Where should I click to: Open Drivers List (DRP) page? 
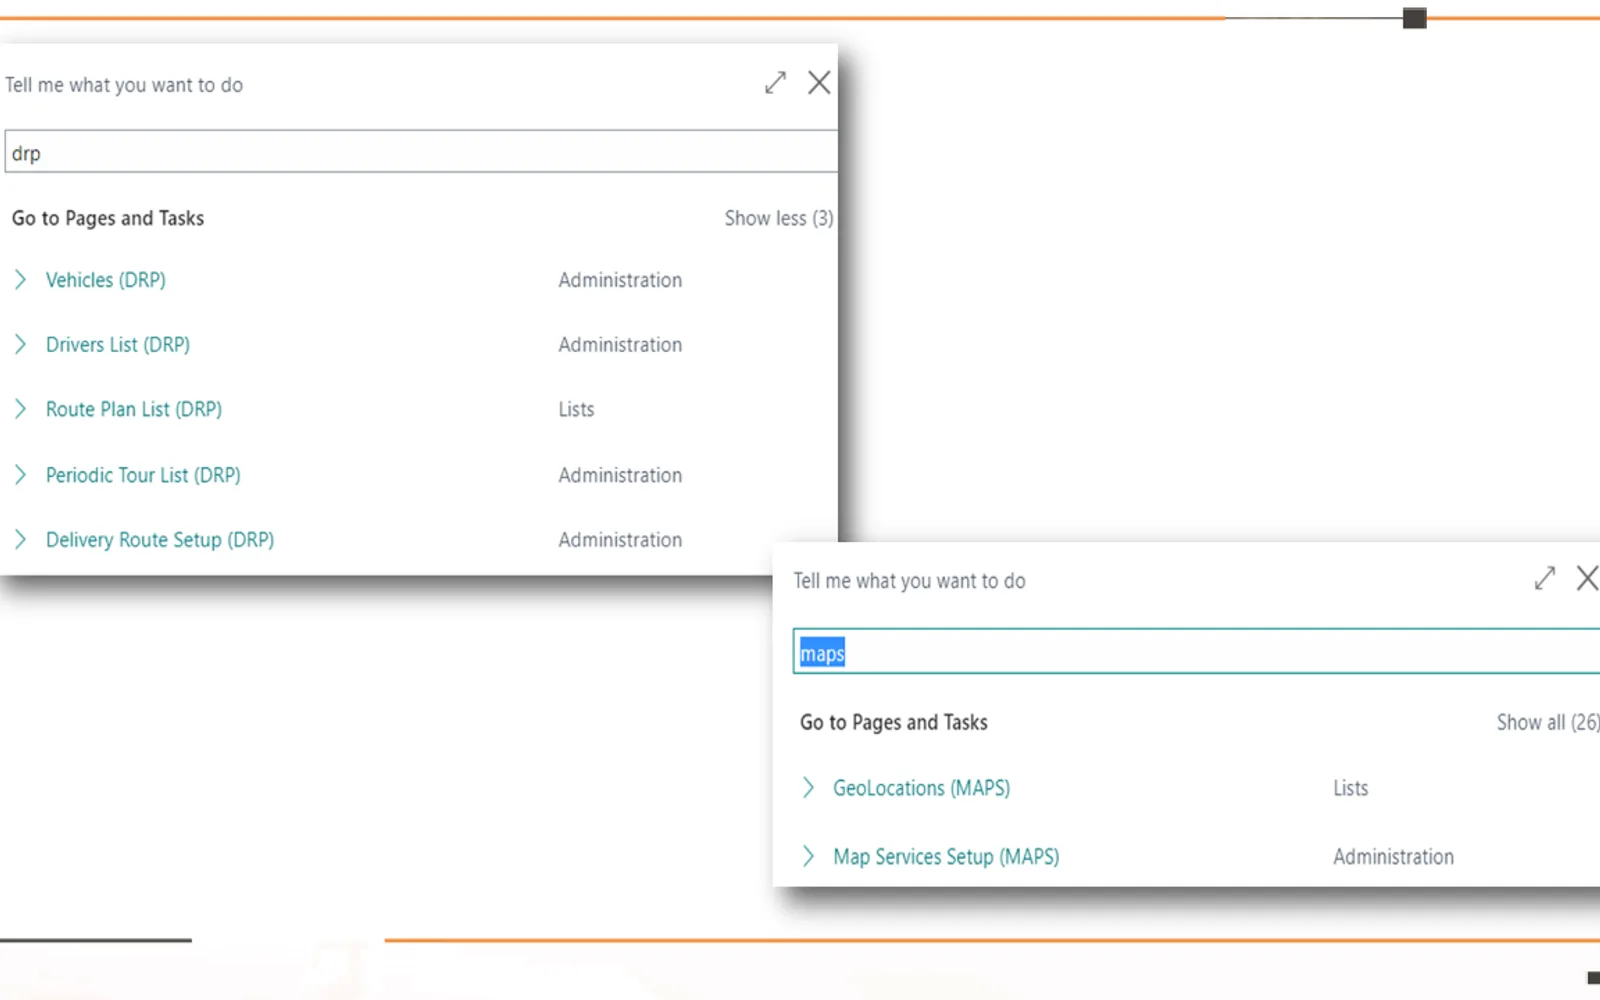pos(118,345)
